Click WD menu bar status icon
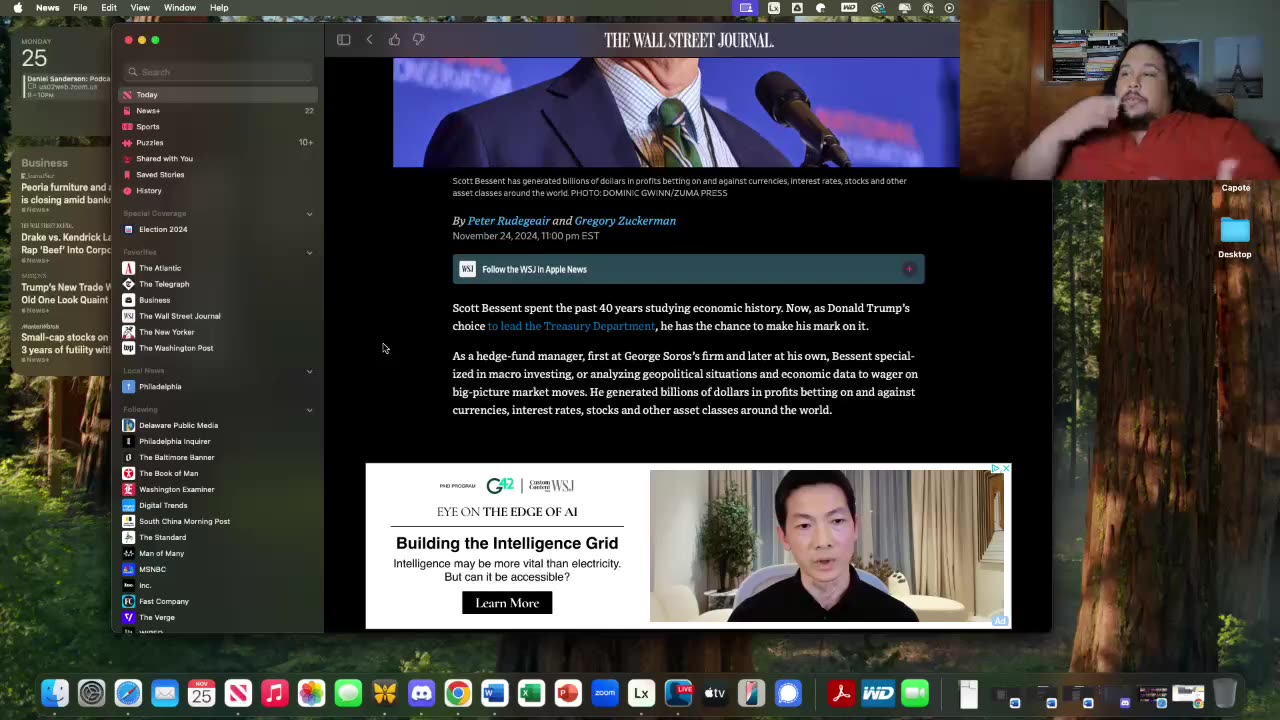 click(849, 8)
